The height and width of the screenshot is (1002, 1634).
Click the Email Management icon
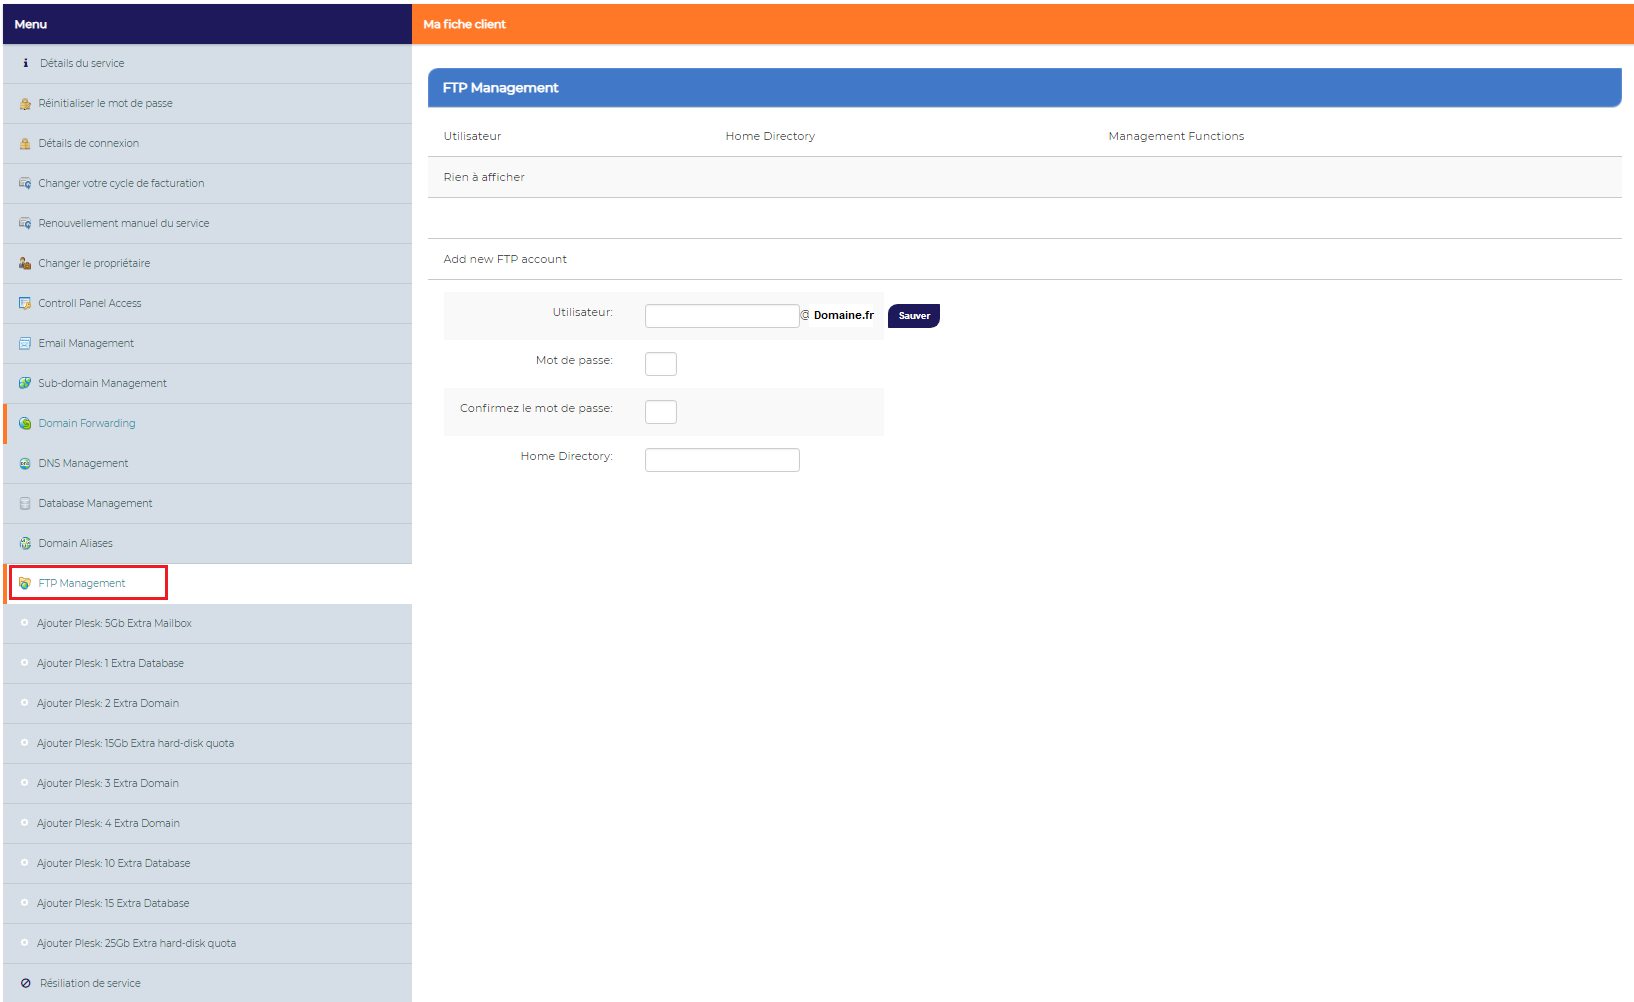point(25,343)
